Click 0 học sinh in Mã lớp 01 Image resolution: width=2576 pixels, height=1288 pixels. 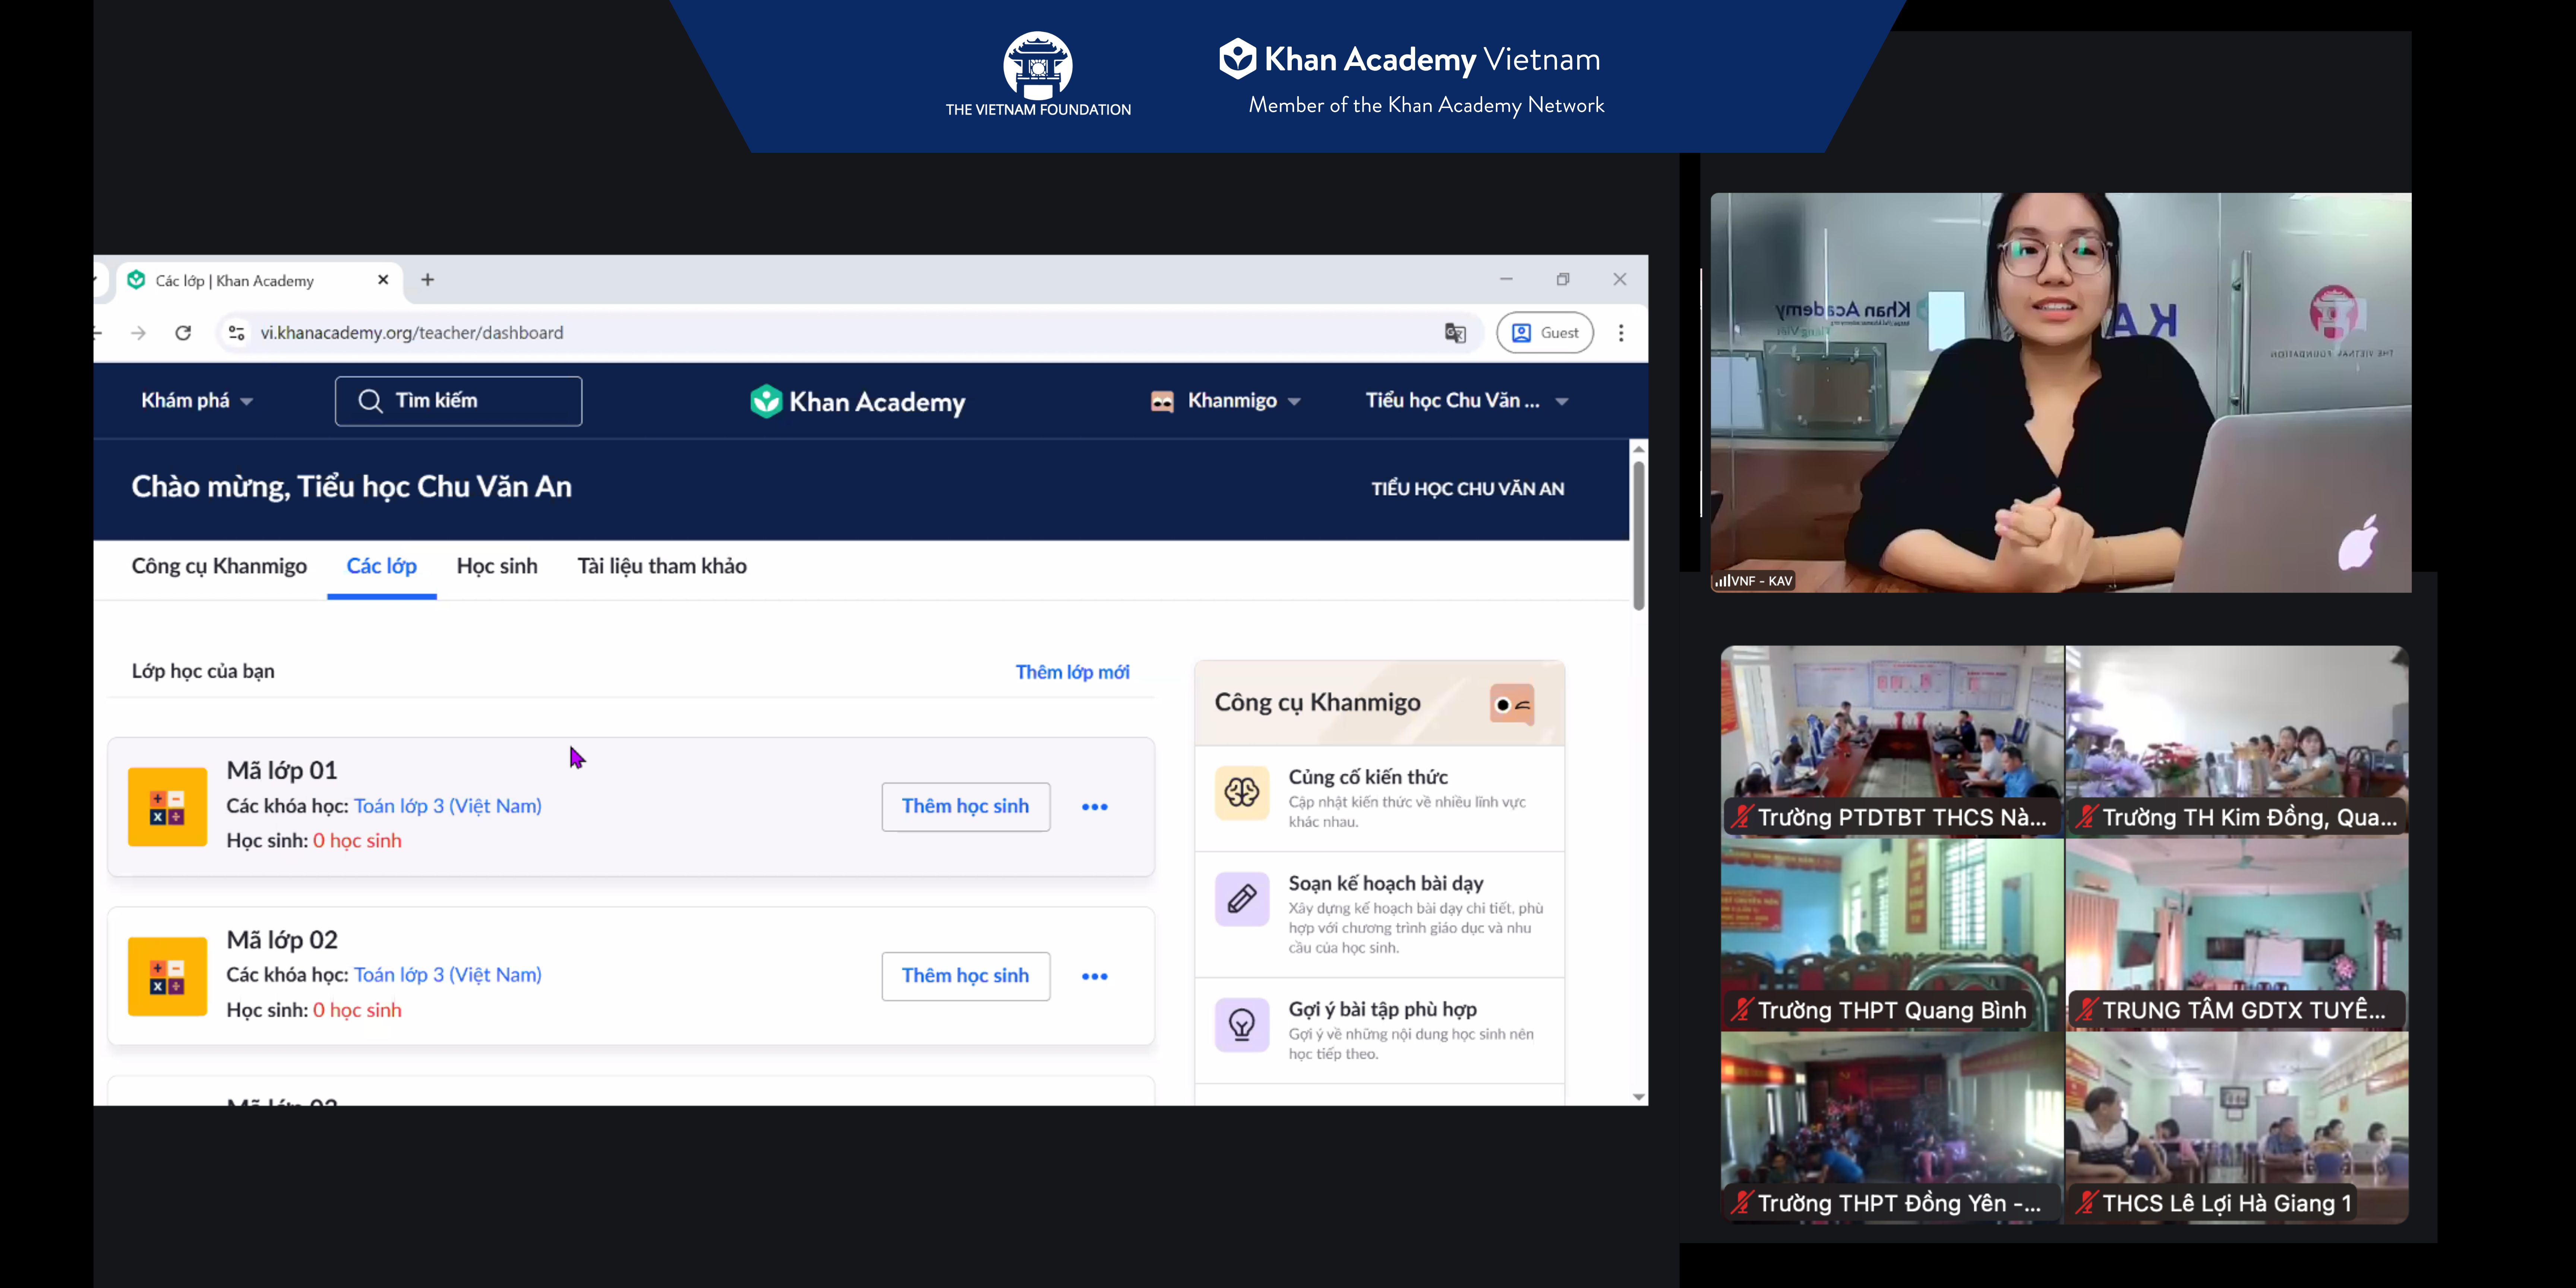[x=357, y=841]
